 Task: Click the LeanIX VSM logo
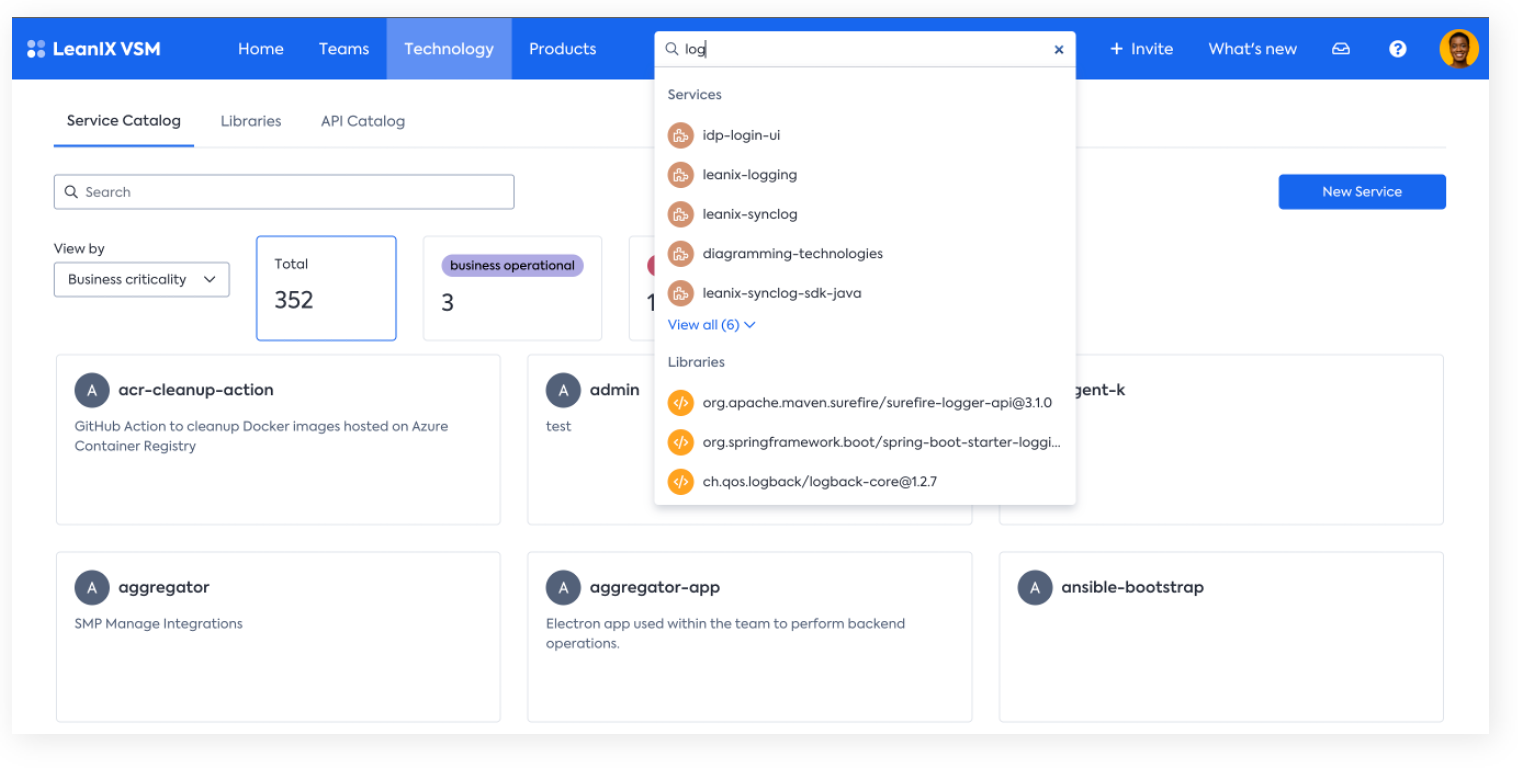click(93, 48)
